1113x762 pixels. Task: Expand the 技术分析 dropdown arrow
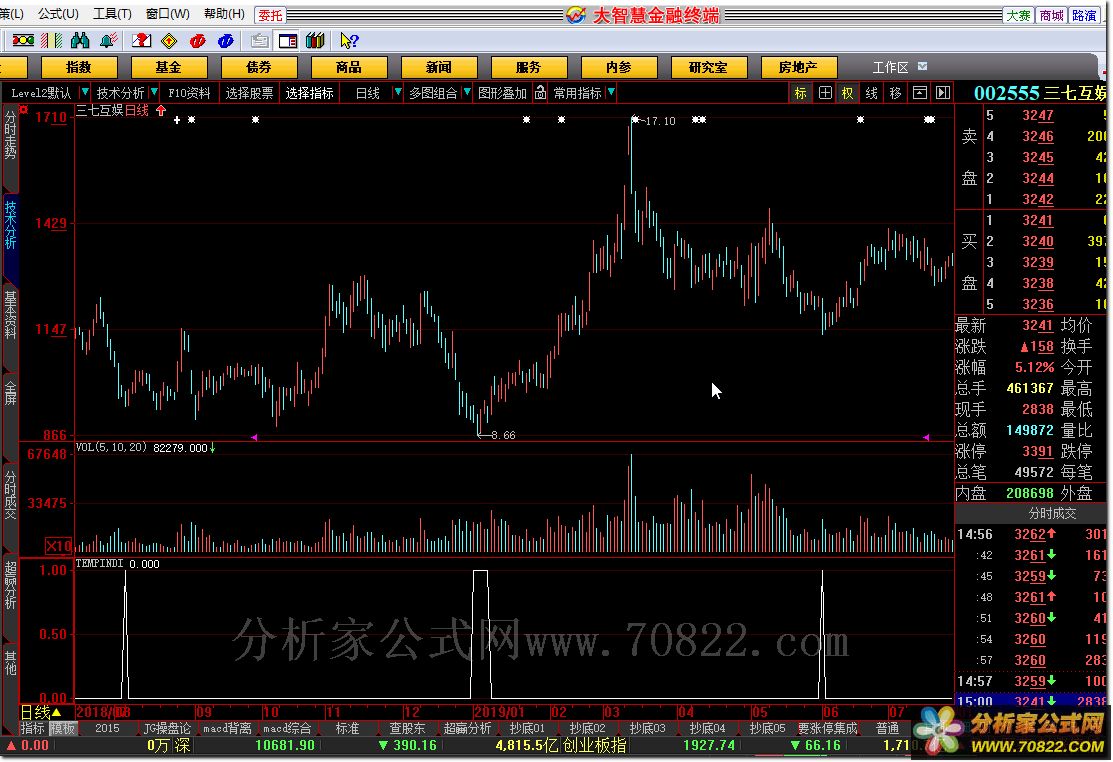pos(154,92)
